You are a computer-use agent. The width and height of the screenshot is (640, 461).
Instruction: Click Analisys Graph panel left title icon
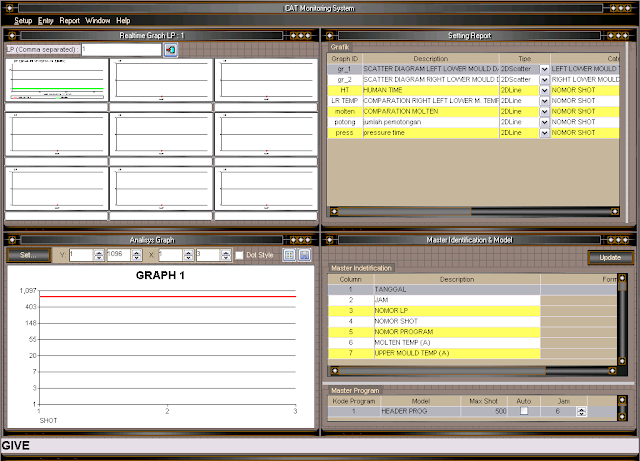point(12,240)
